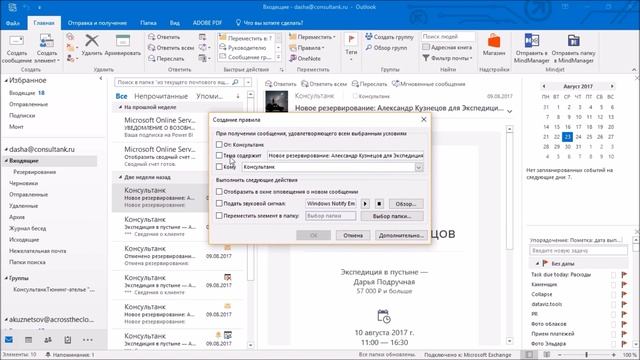
Task: Open the Папка ribbon tab
Action: pyautogui.click(x=148, y=23)
